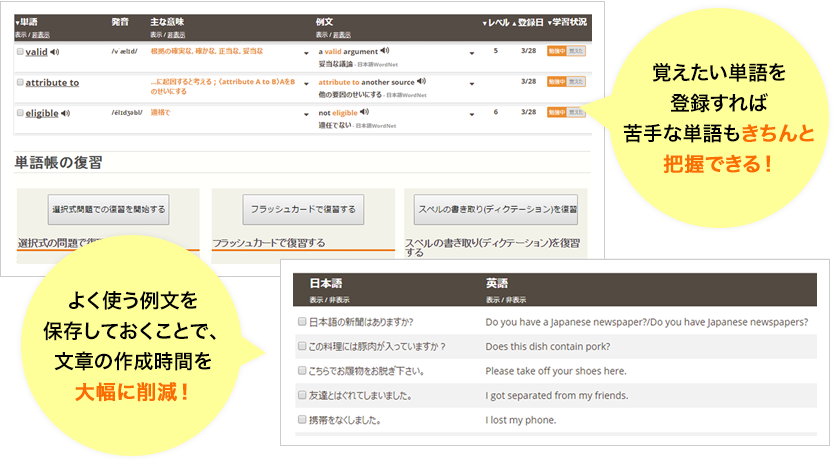The image size is (836, 462).
Task: Expand example dropdown for 'a valid argument'
Action: 472,53
